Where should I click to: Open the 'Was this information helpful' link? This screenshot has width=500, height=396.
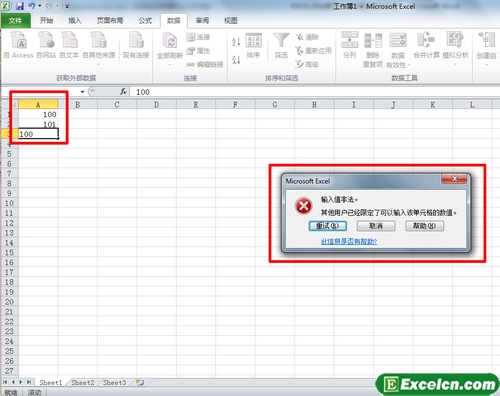point(349,241)
